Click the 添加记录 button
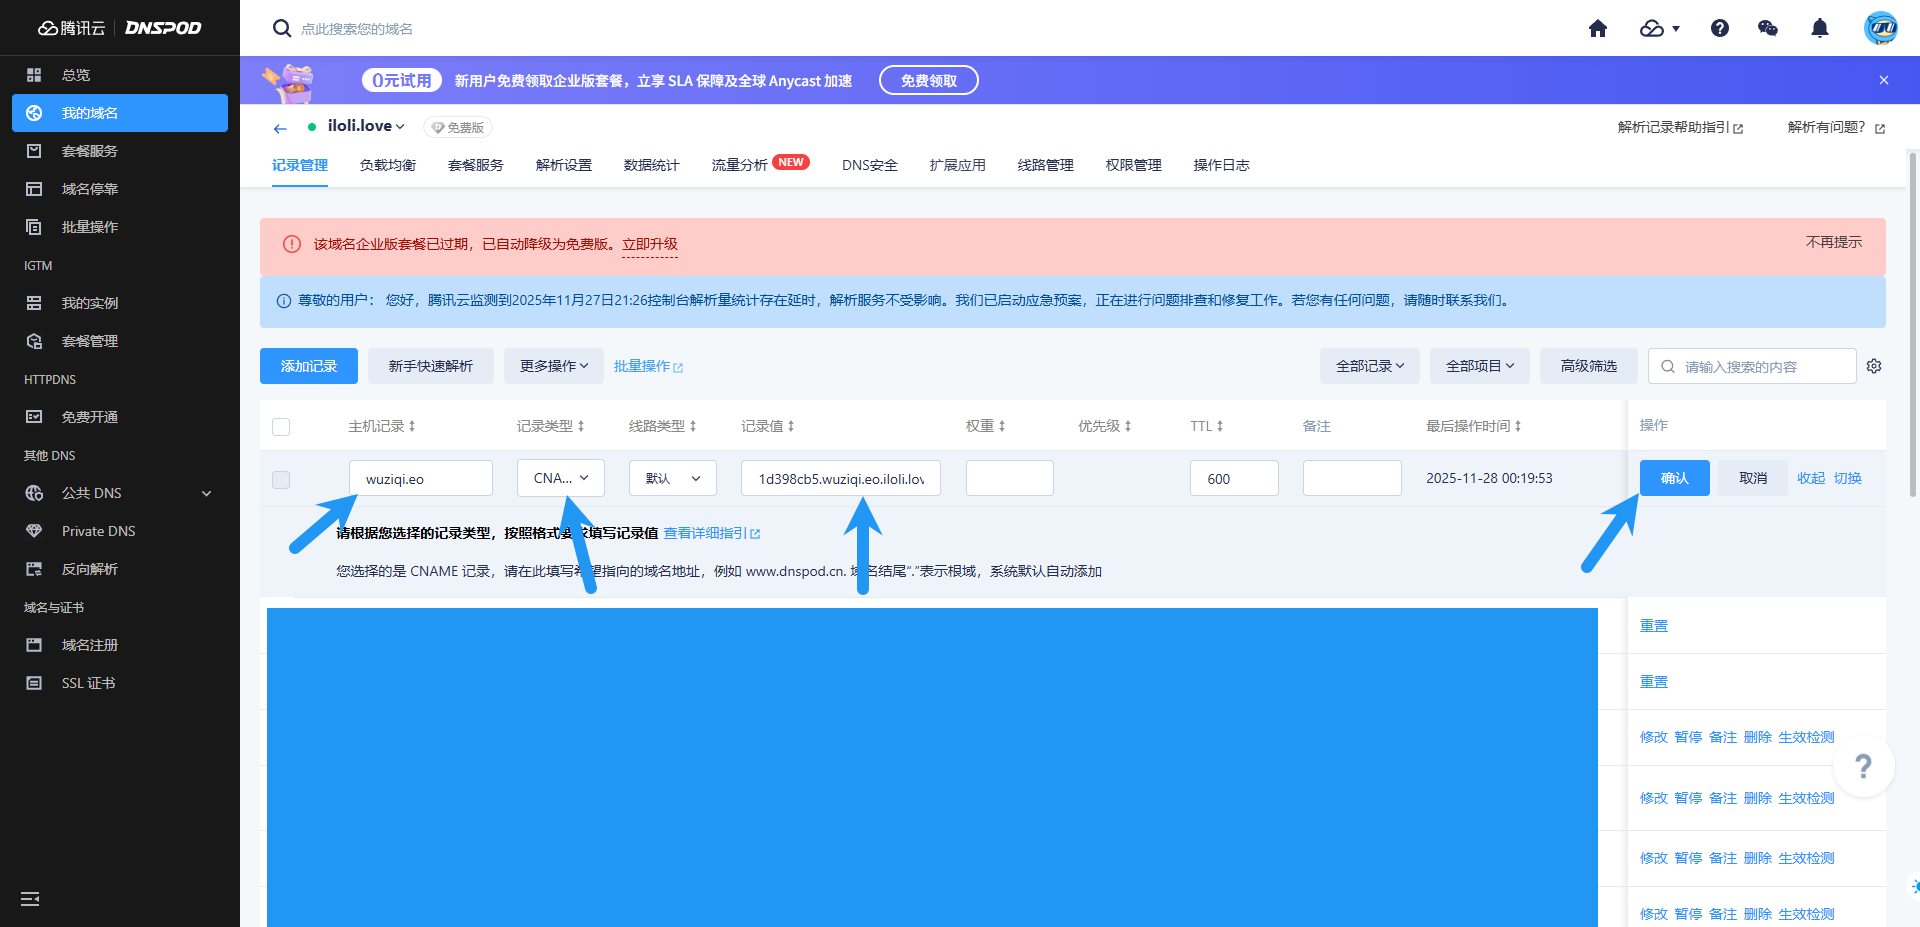 tap(308, 366)
